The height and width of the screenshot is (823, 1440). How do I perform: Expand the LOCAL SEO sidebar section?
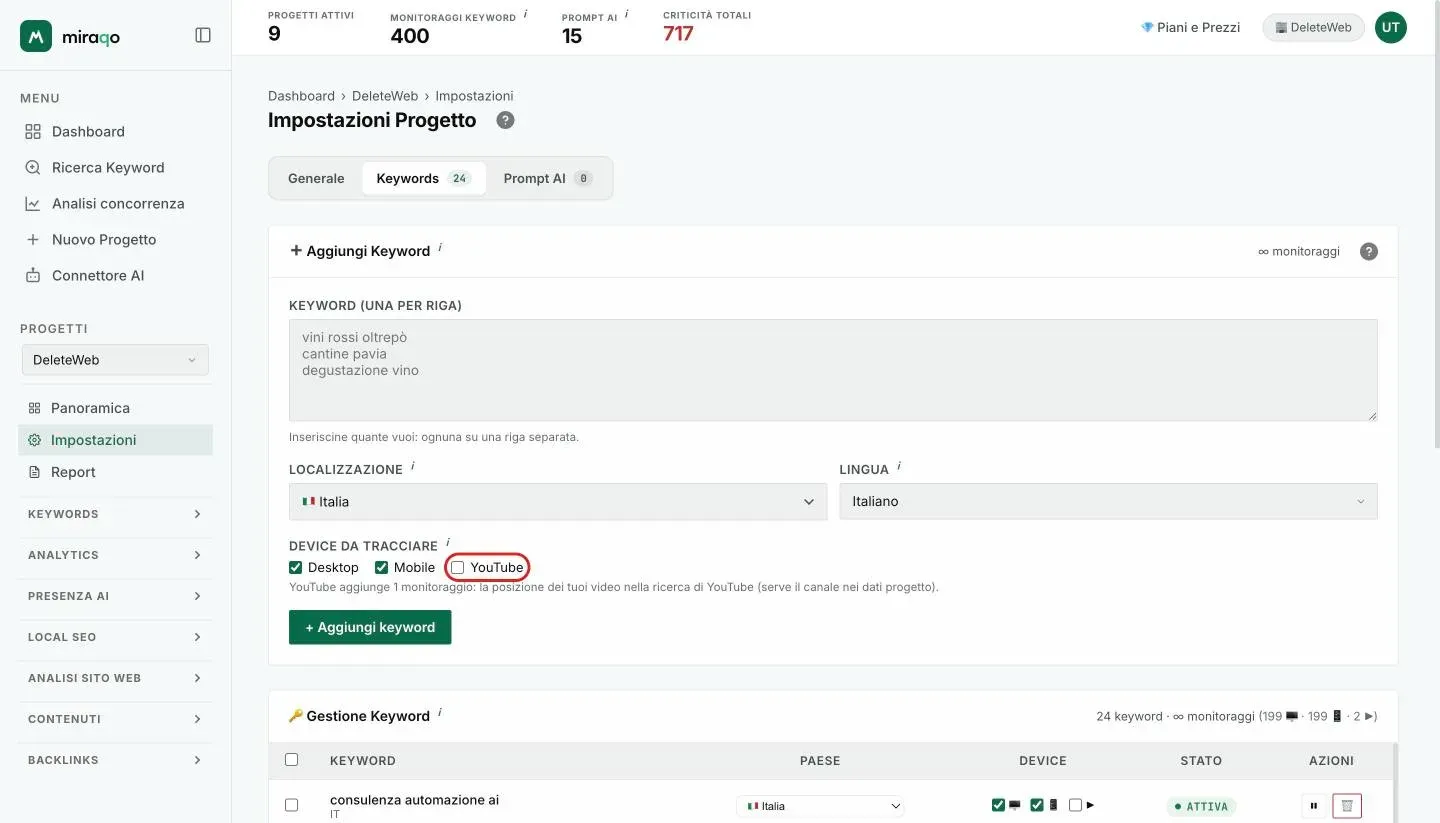point(115,637)
